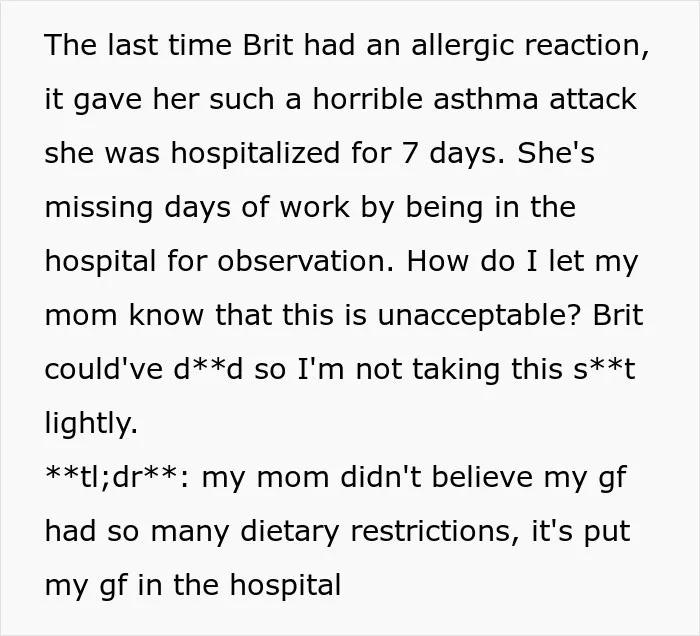Click the word "horrible"

(x=367, y=99)
